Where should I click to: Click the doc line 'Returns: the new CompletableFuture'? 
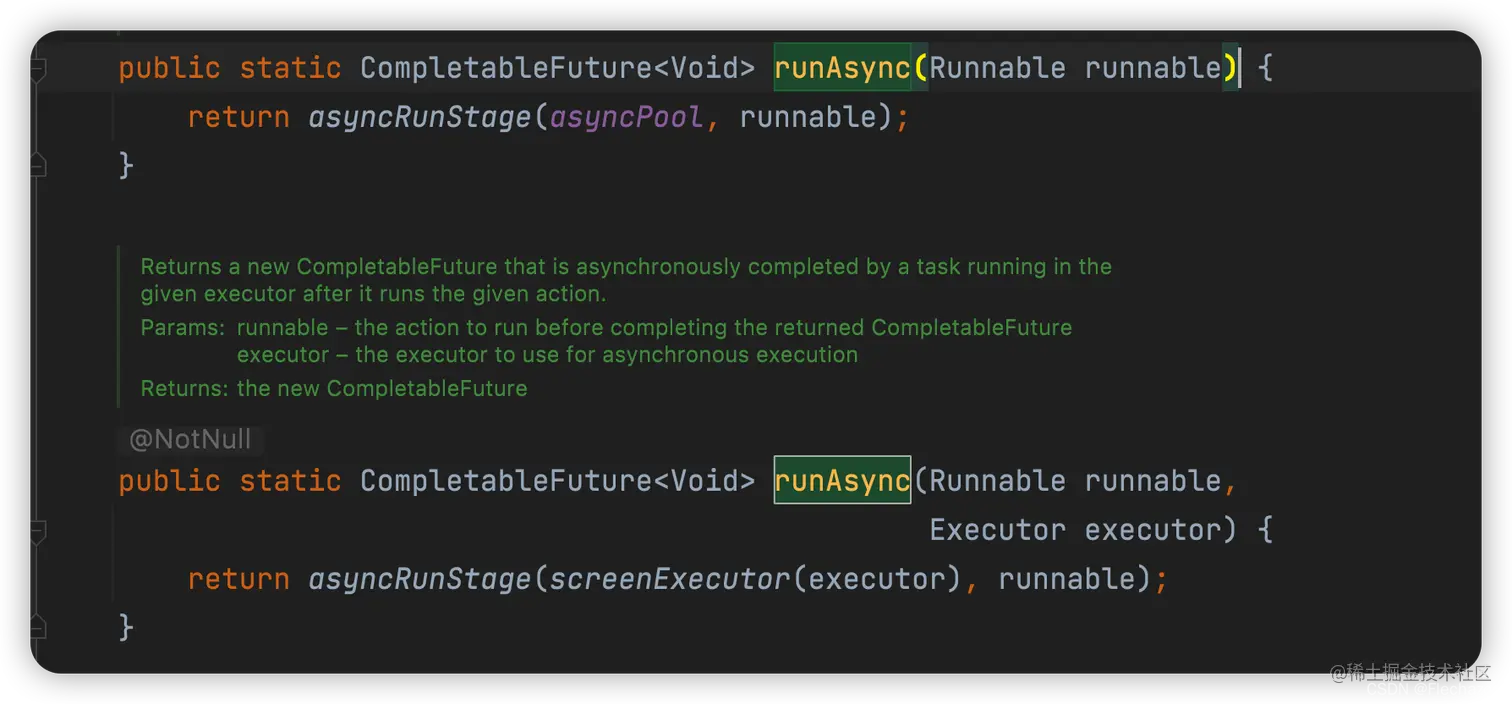coord(334,388)
